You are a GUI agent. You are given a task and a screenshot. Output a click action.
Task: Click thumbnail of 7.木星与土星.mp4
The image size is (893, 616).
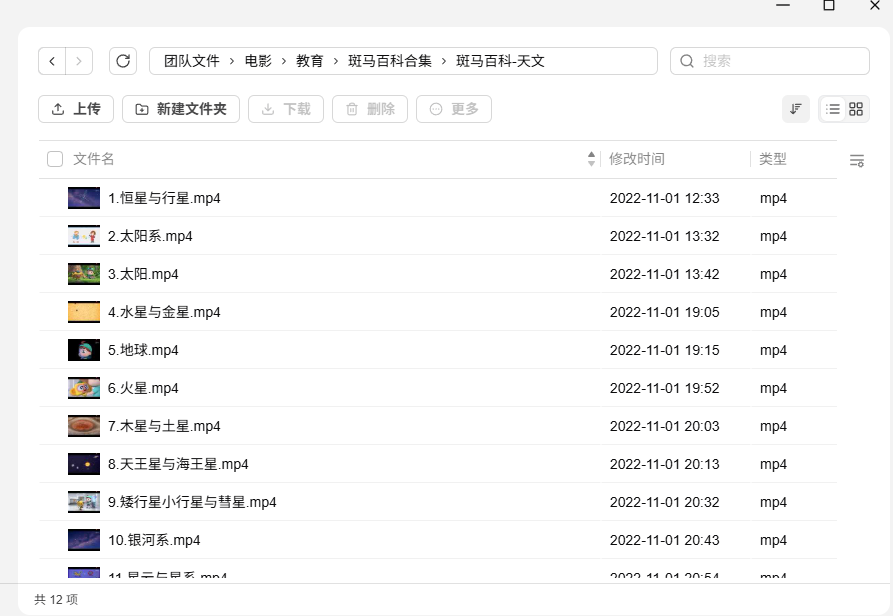(x=84, y=426)
